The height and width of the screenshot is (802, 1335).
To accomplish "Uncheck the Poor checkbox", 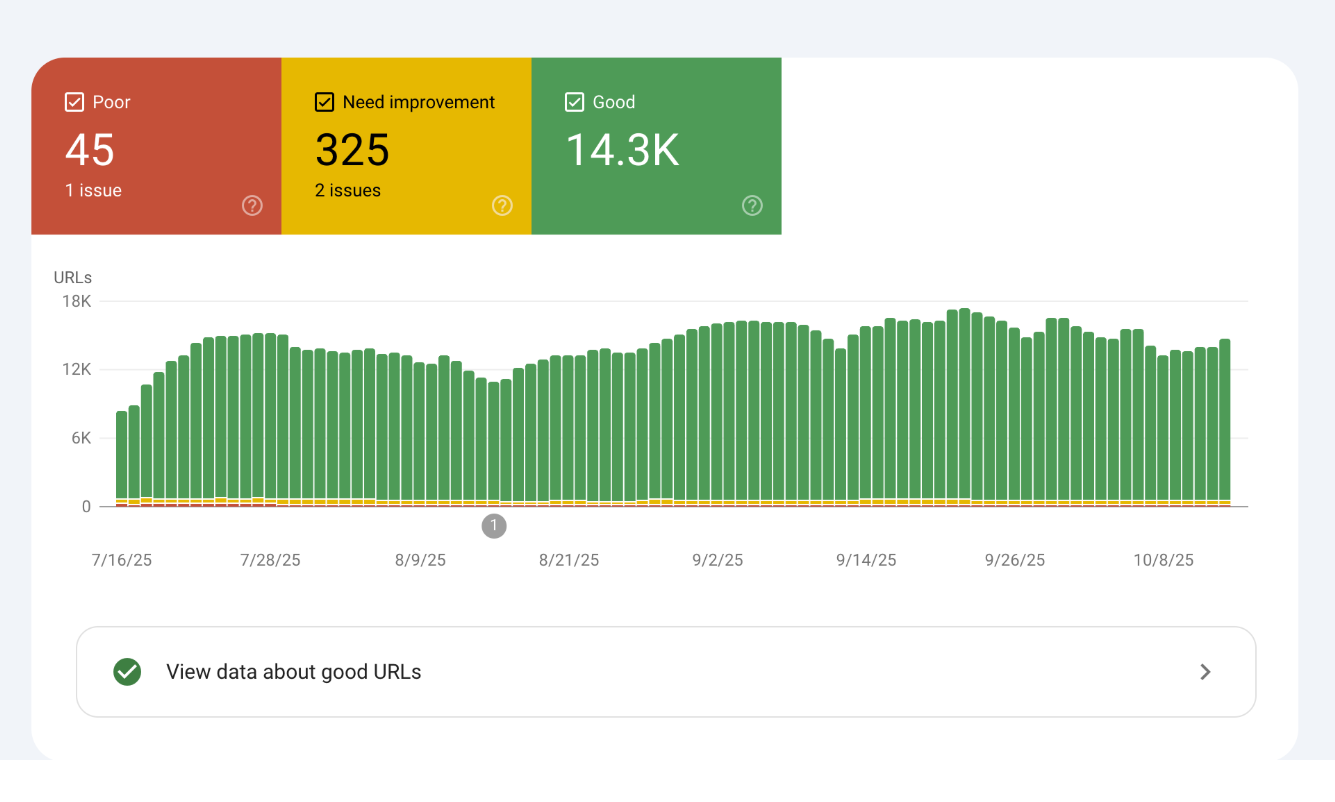I will tap(74, 102).
